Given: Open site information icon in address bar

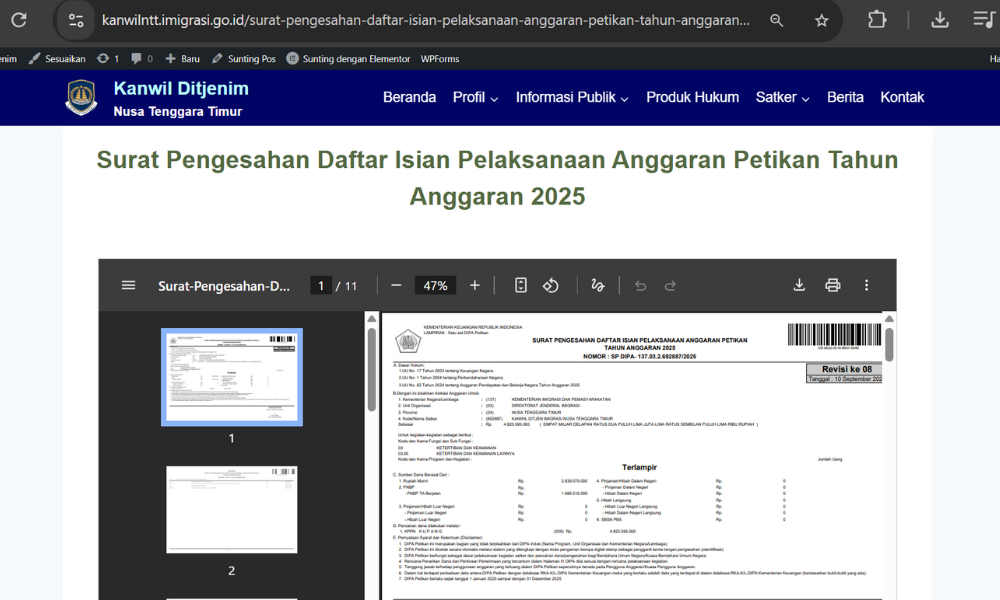Looking at the screenshot, I should (76, 20).
